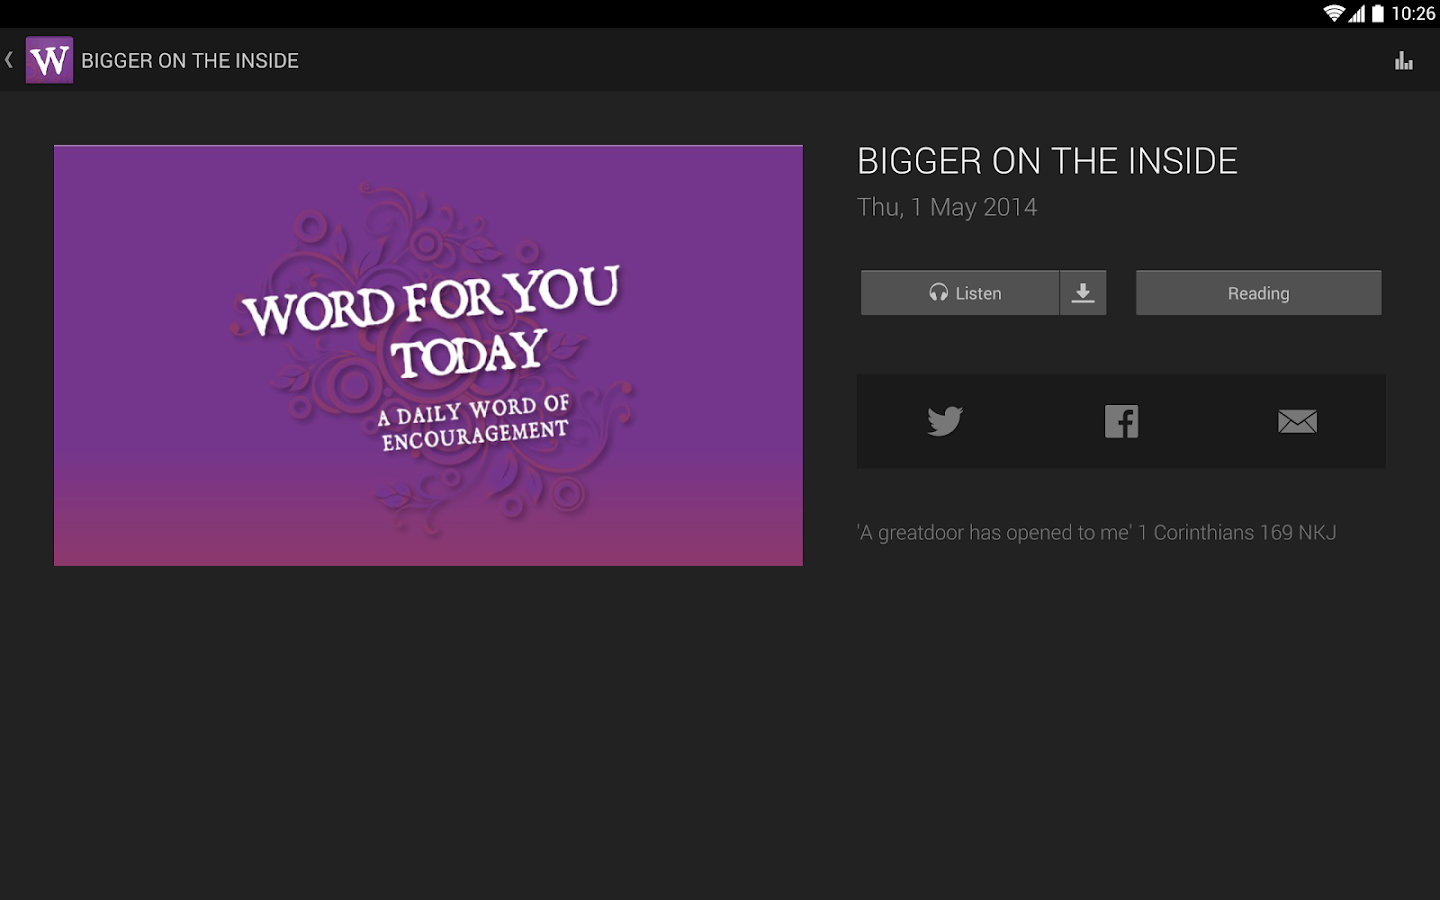Check the Wi-Fi status icon
This screenshot has width=1440, height=900.
[1334, 13]
